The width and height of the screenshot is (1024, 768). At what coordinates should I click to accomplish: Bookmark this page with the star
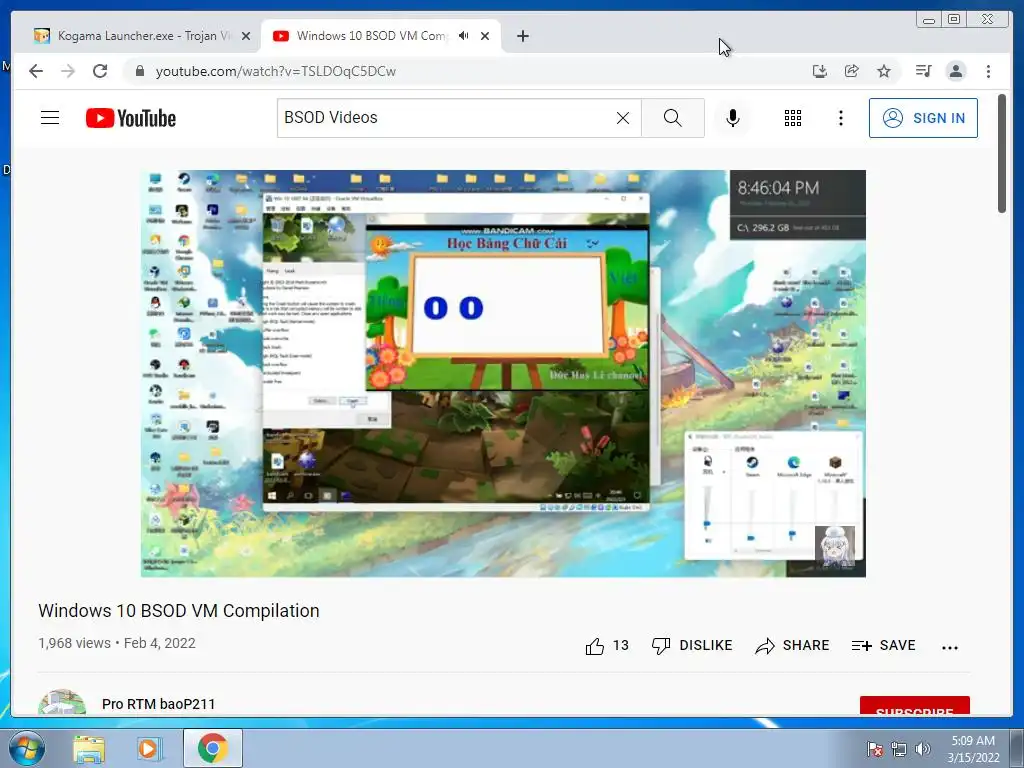[x=884, y=71]
